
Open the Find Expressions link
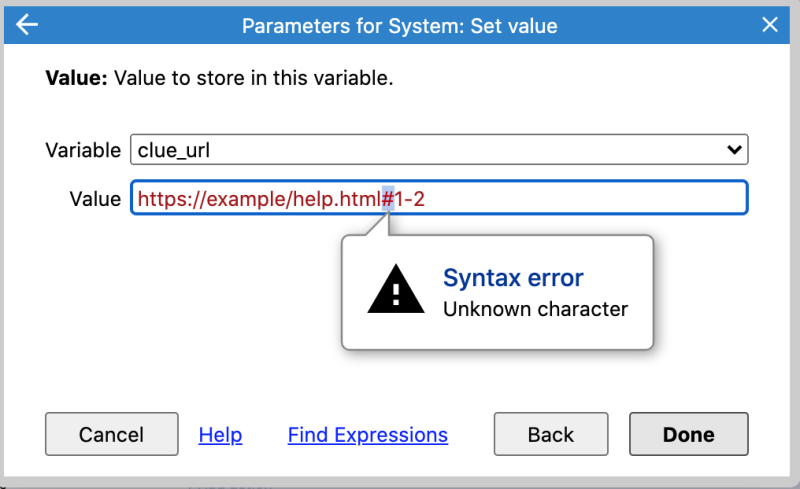(368, 435)
